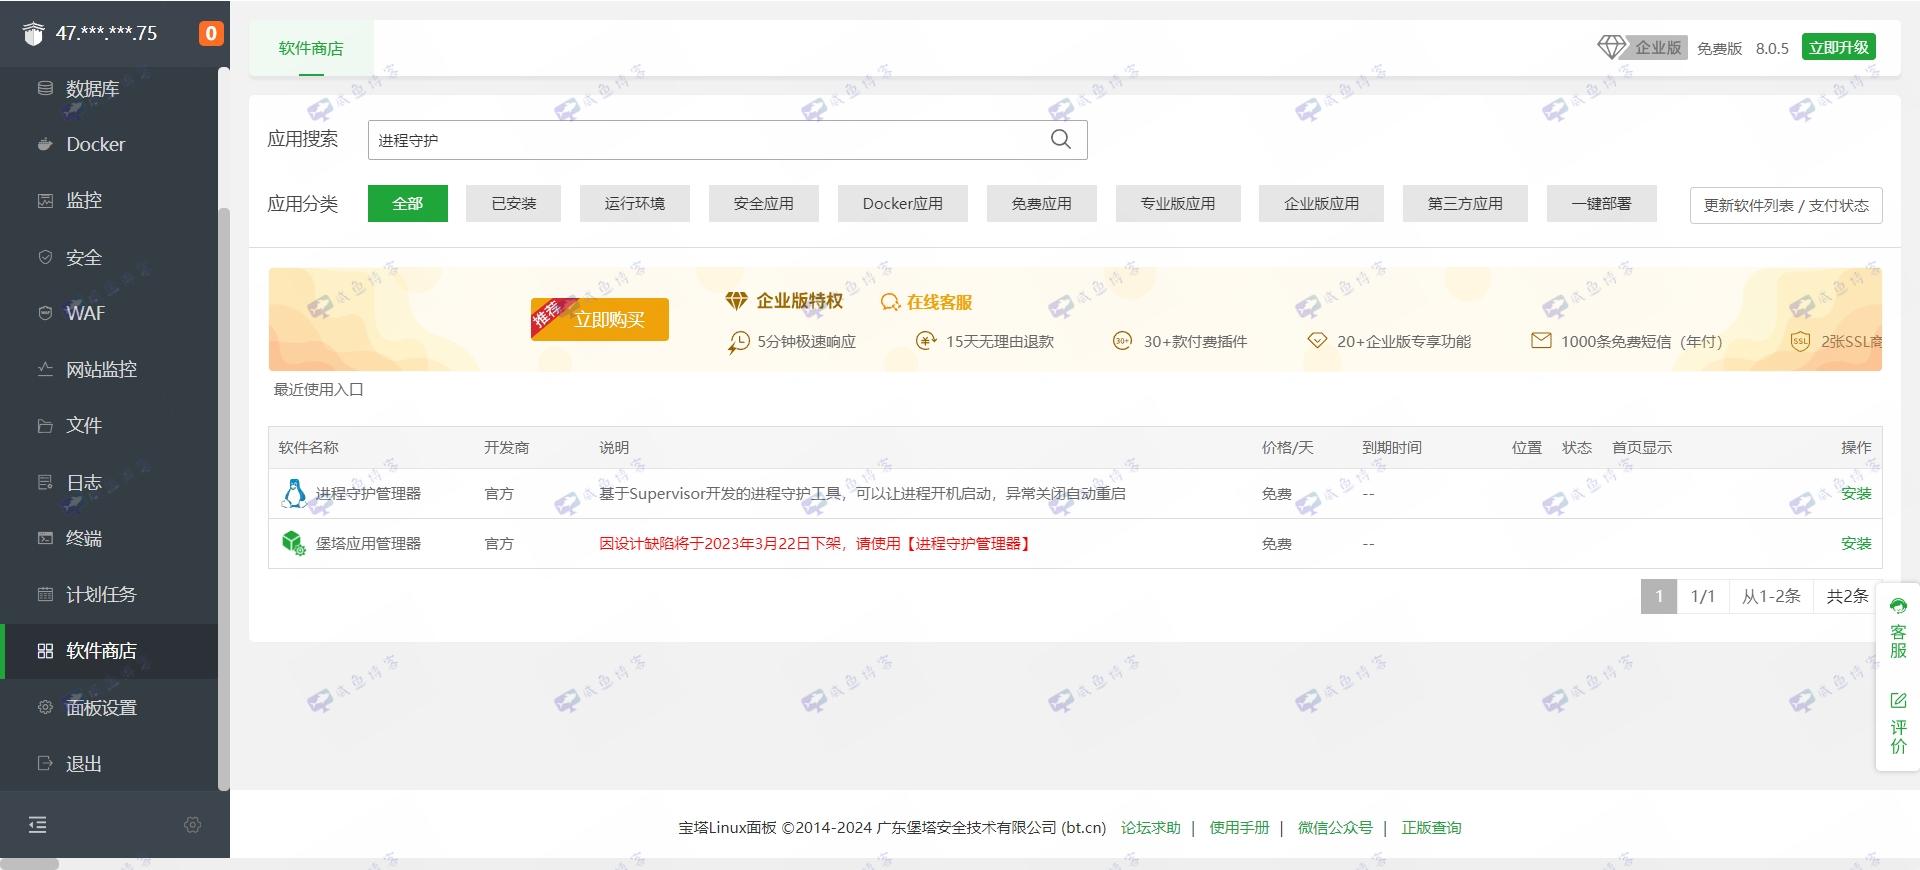Viewport: 1920px width, 870px height.
Task: Select the Docker应用 category filter
Action: coord(903,203)
